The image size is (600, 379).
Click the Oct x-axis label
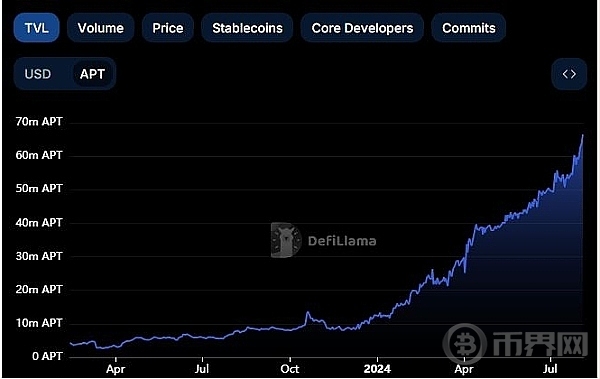(x=290, y=369)
